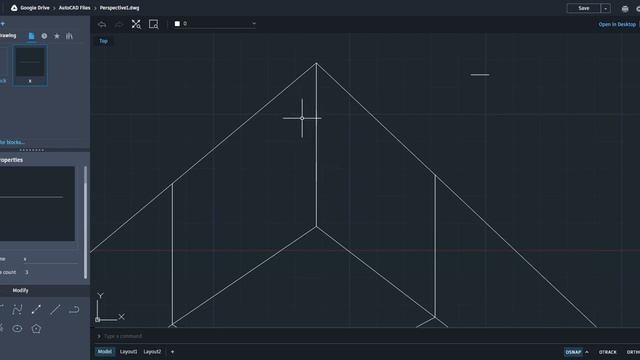Screen dimensions: 640x360
Task: Open AutoCAD Files breadcrumb folder
Action: [74, 8]
